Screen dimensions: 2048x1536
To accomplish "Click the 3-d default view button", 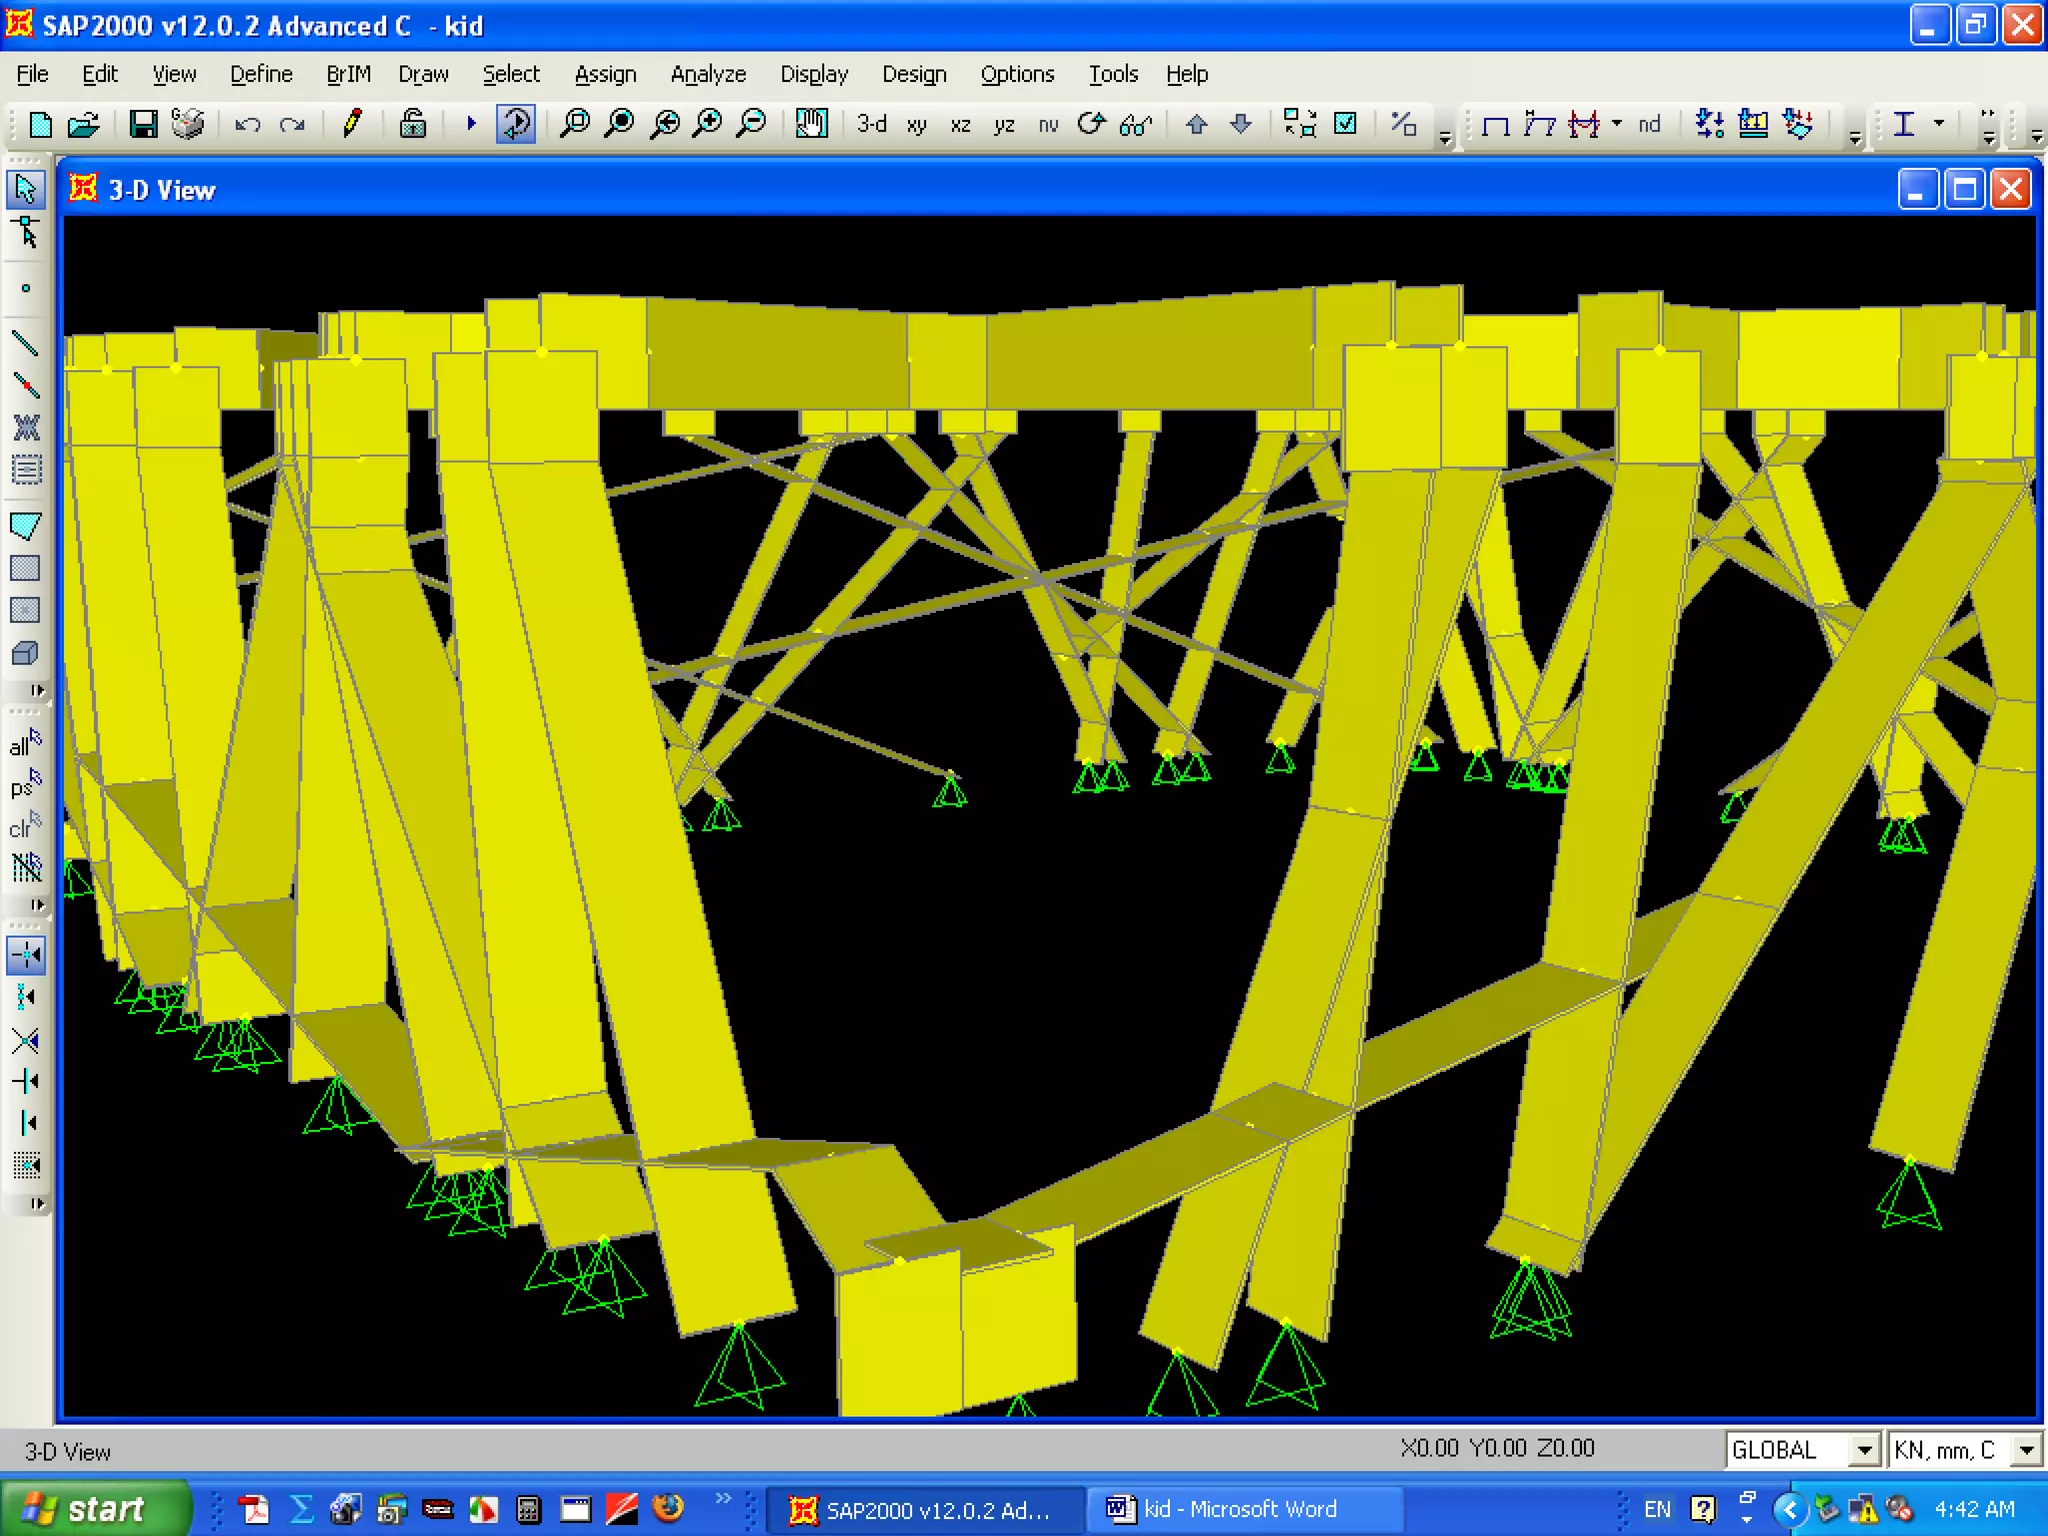I will point(871,124).
